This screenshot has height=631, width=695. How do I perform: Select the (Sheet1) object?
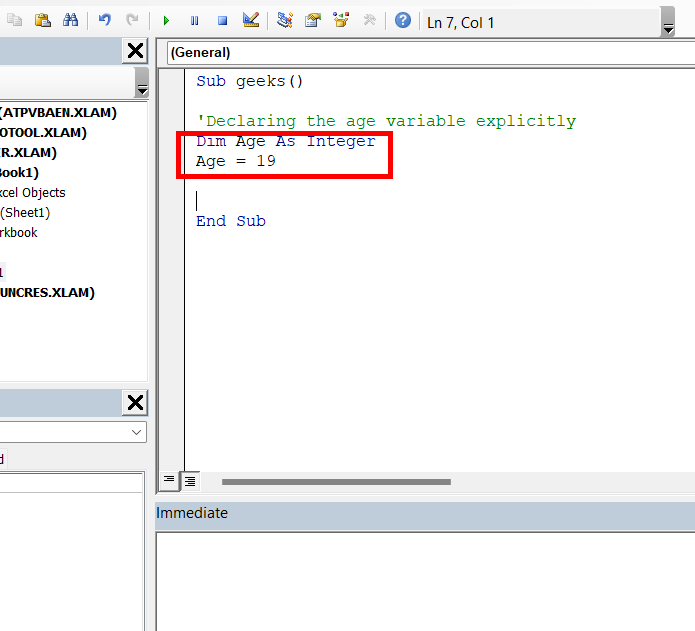click(25, 213)
